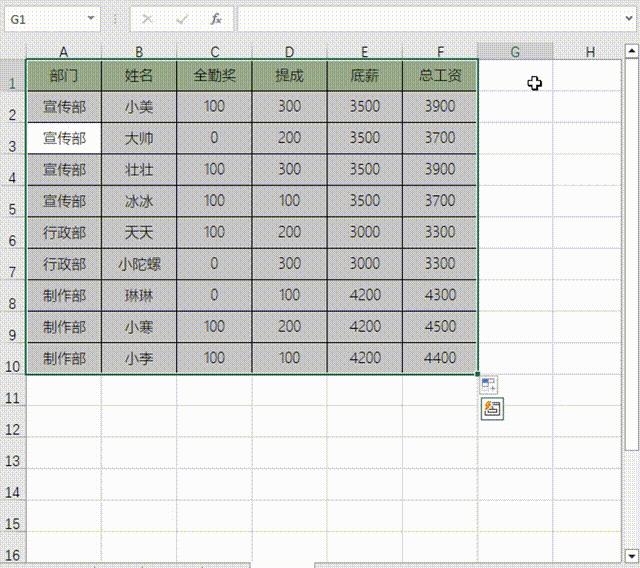The width and height of the screenshot is (640, 568).
Task: Click total salary 4400 cell
Action: pos(440,358)
